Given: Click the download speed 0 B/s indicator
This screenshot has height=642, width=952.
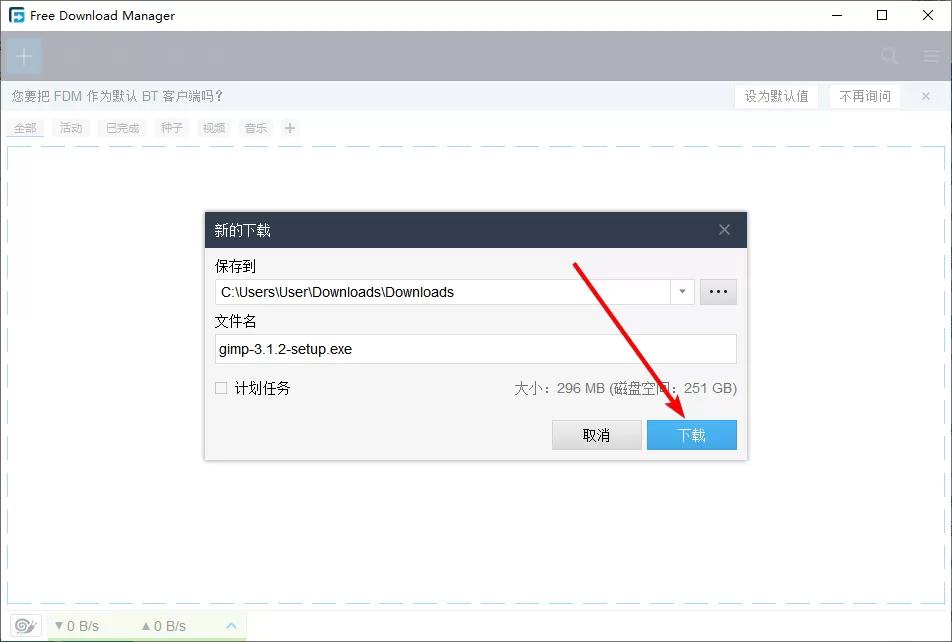Looking at the screenshot, I should click(76, 626).
